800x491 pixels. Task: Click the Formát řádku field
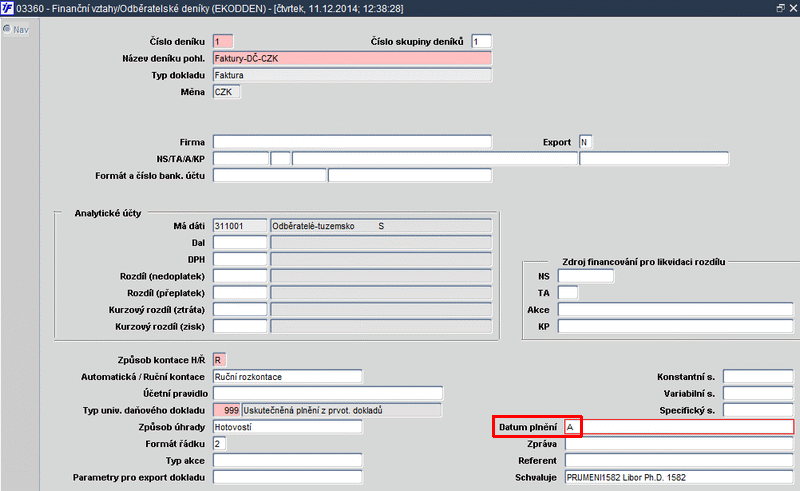point(219,444)
